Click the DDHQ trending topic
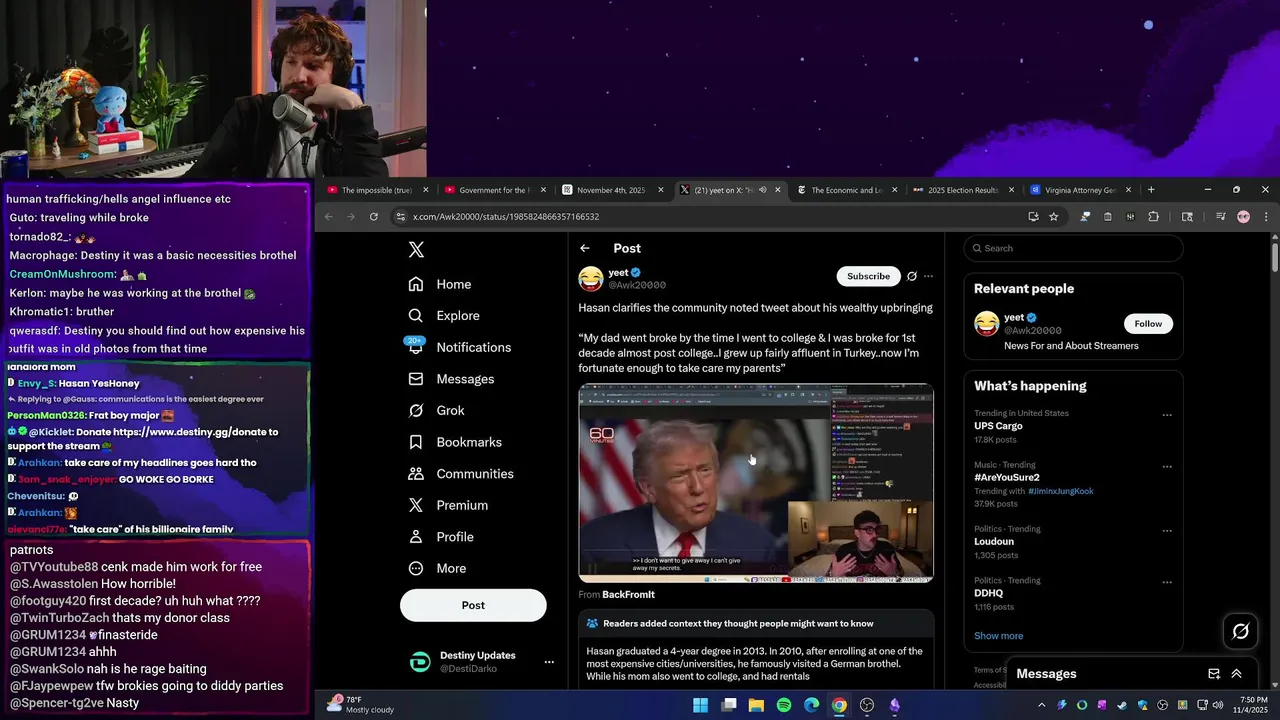 click(x=988, y=593)
